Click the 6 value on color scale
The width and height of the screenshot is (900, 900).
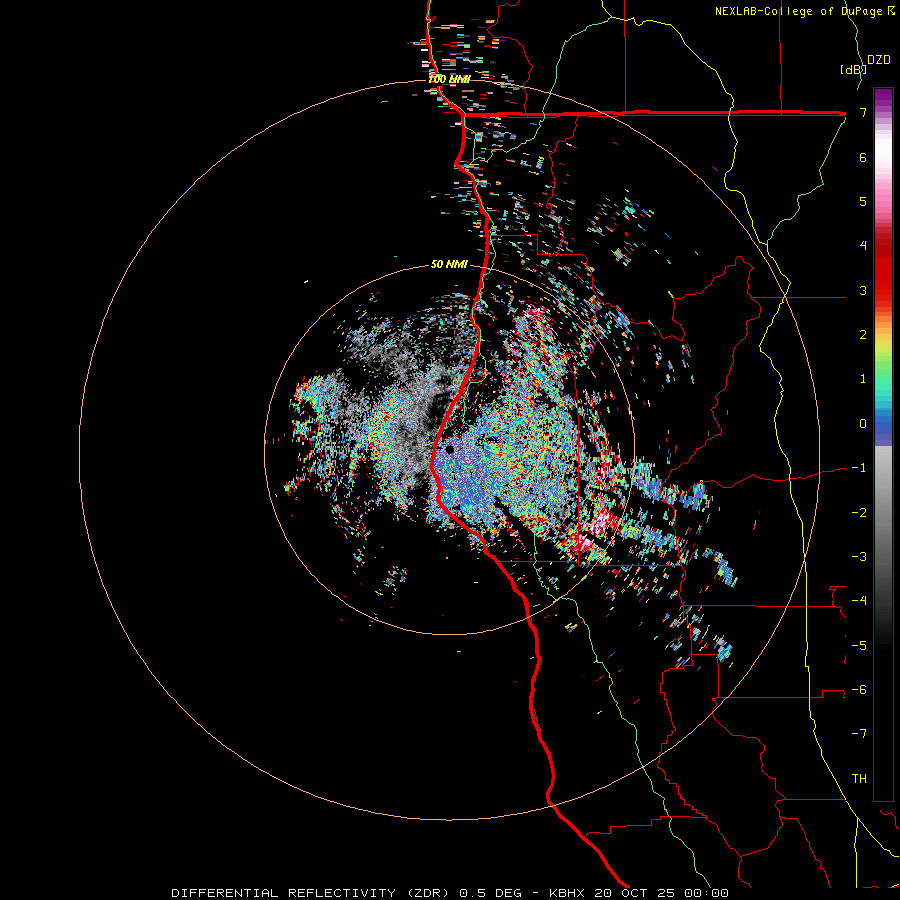[x=863, y=157]
